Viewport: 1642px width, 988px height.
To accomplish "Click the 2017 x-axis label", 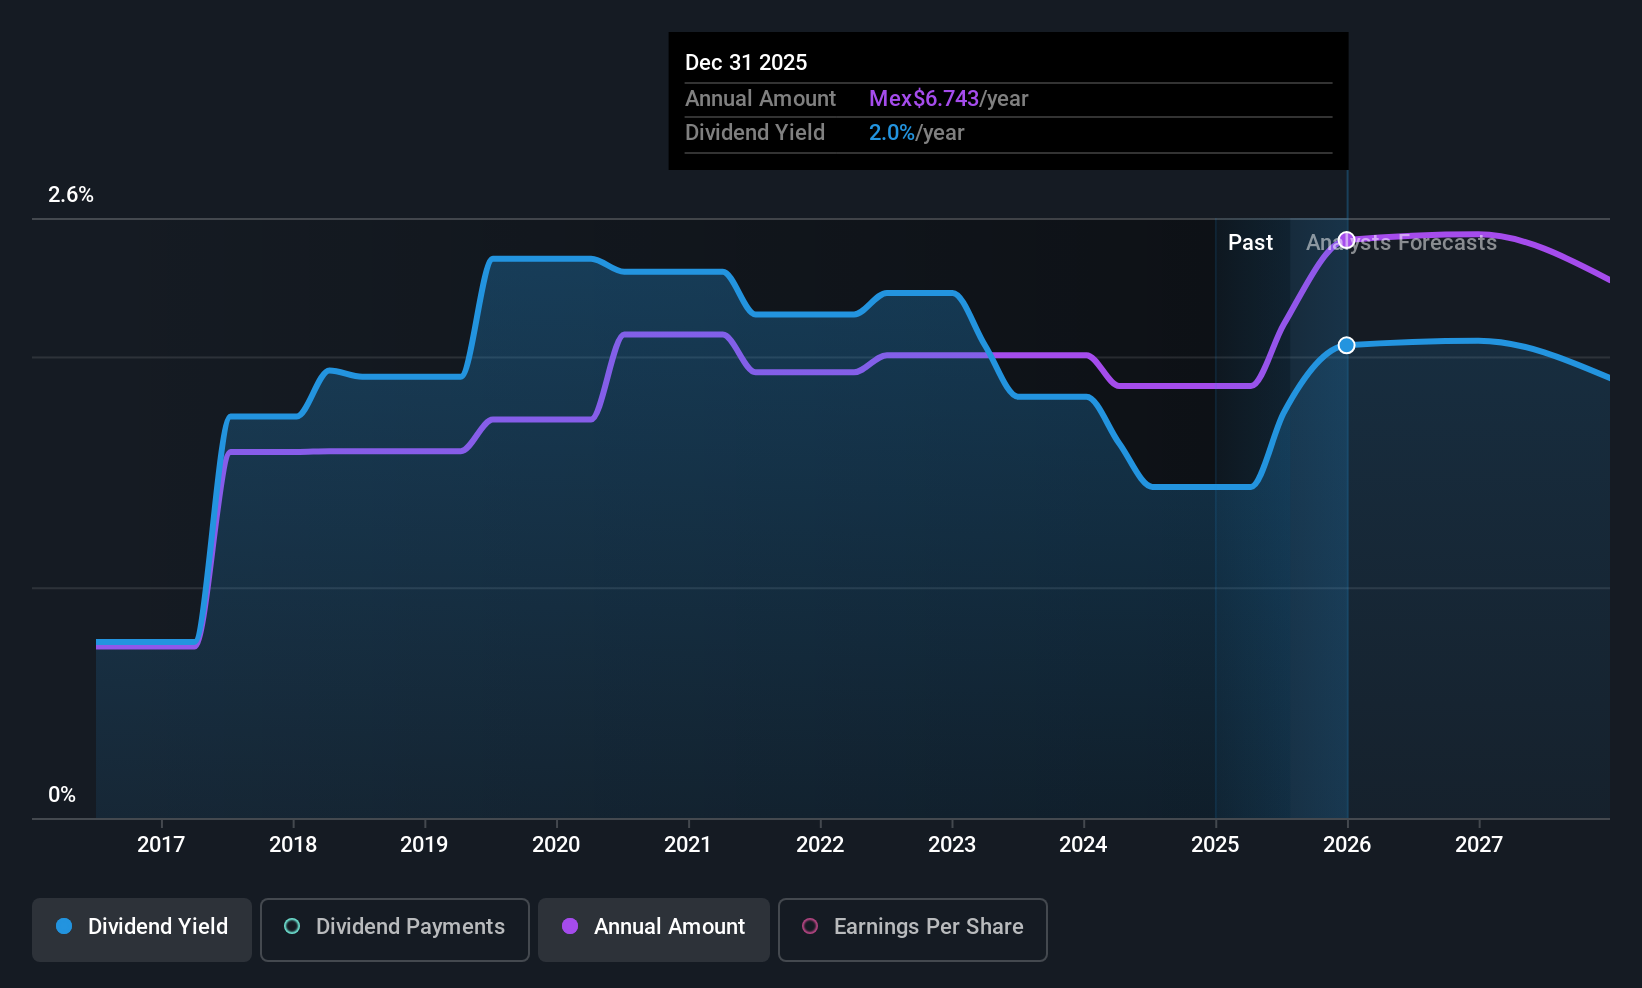I will [x=161, y=844].
